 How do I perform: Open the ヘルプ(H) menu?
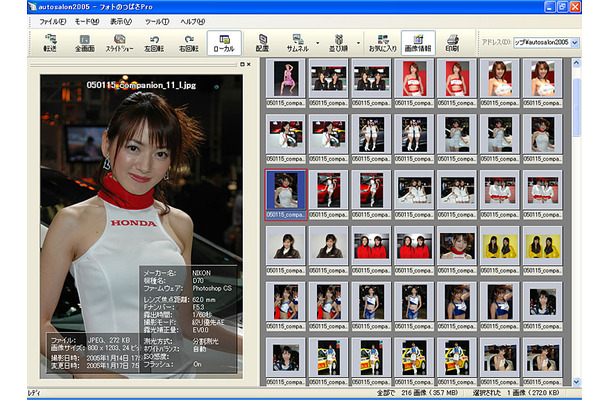(x=193, y=22)
